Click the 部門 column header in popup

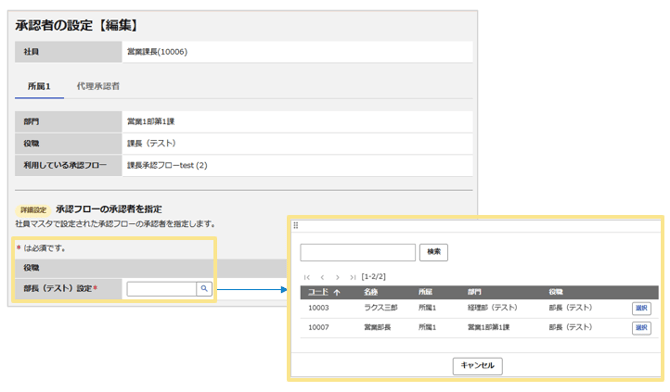click(x=474, y=292)
